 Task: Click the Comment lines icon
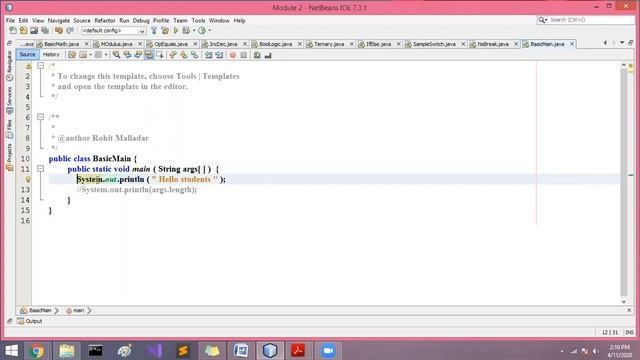tap(257, 55)
